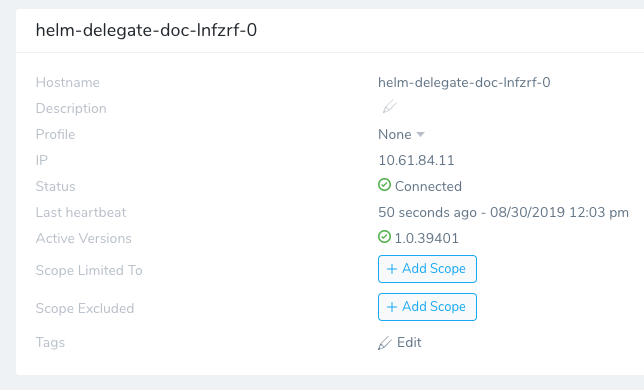
Task: Click the Profile dropdown arrow
Action: [420, 135]
